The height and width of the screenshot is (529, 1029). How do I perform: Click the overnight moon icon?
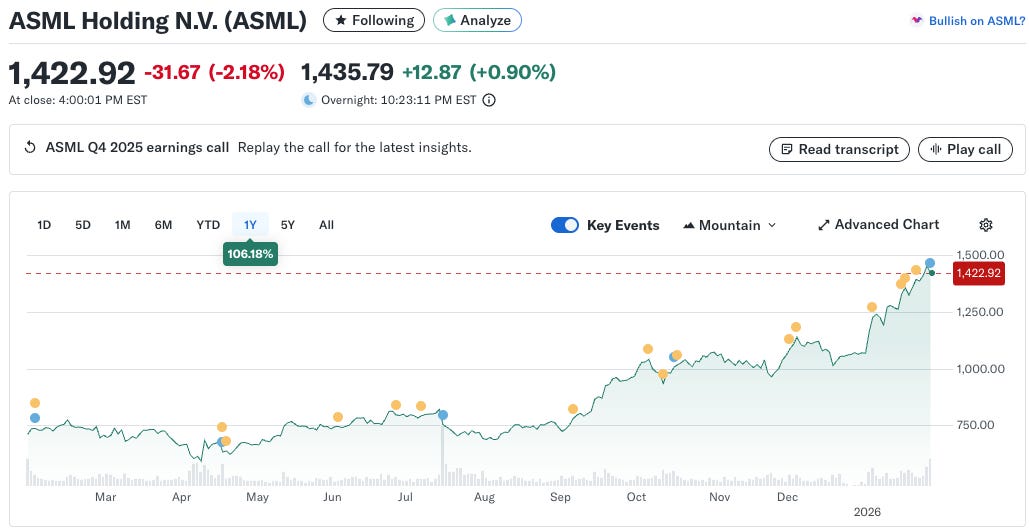click(x=308, y=100)
